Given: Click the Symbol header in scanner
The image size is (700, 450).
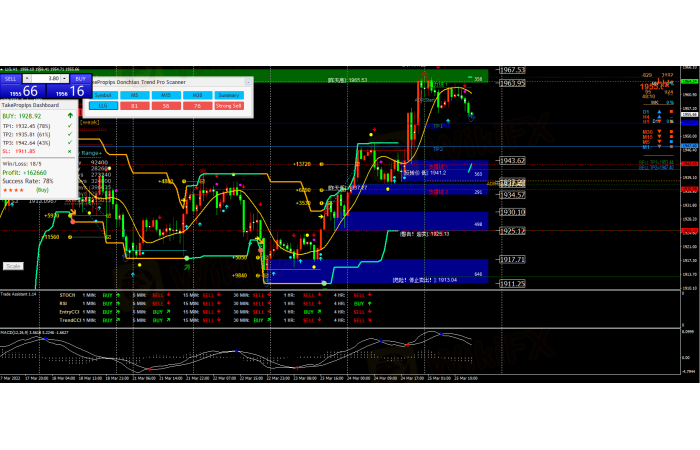Looking at the screenshot, I should [104, 94].
